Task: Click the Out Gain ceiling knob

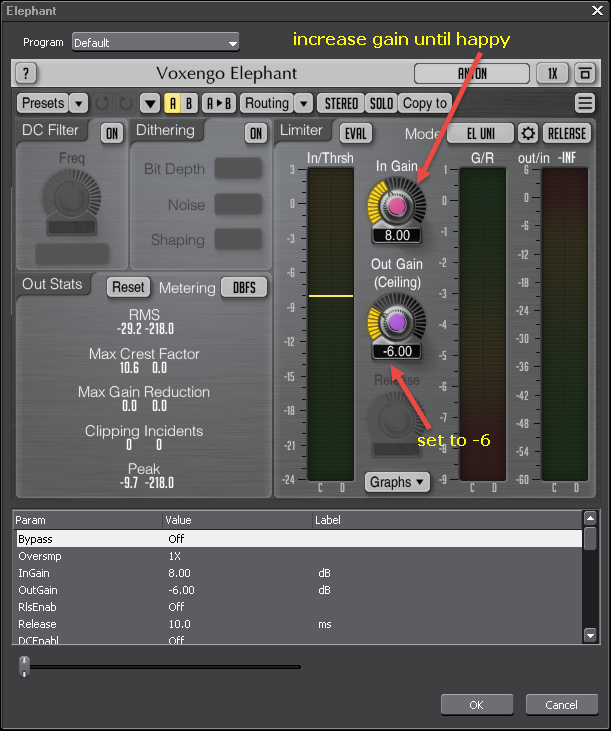Action: pyautogui.click(x=396, y=322)
